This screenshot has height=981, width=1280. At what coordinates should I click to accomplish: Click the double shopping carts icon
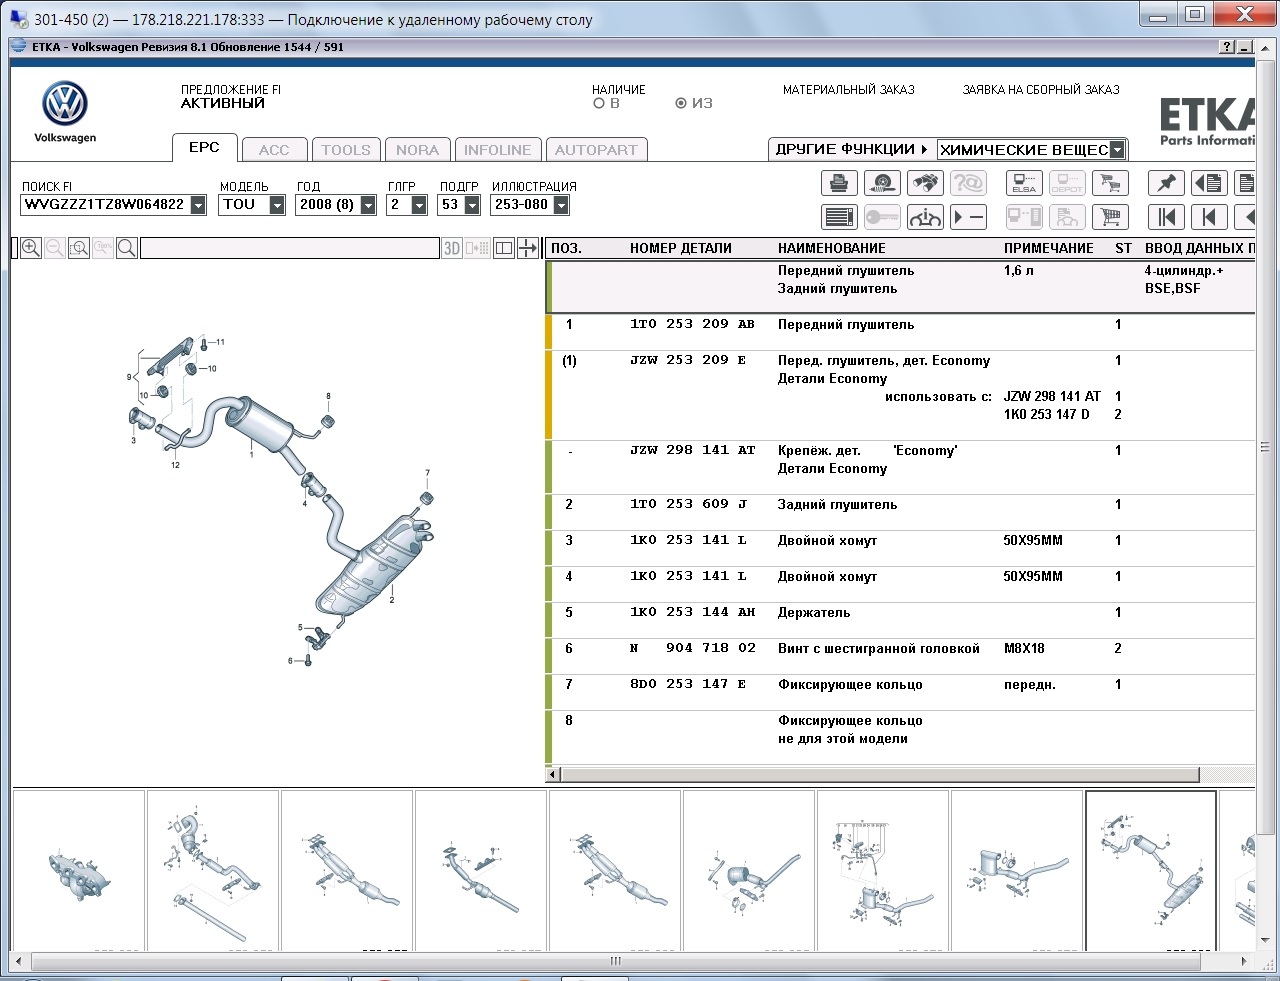(x=1110, y=183)
